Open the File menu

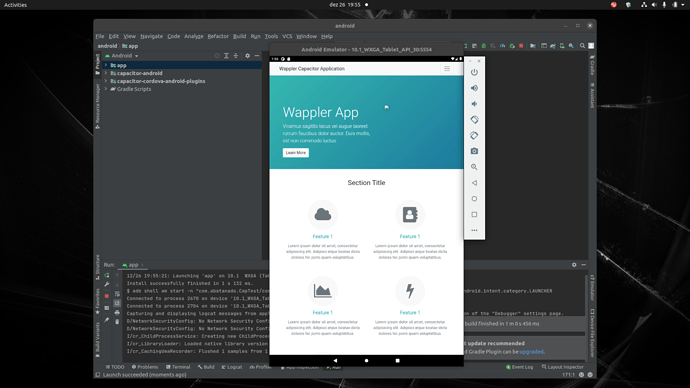[x=100, y=36]
